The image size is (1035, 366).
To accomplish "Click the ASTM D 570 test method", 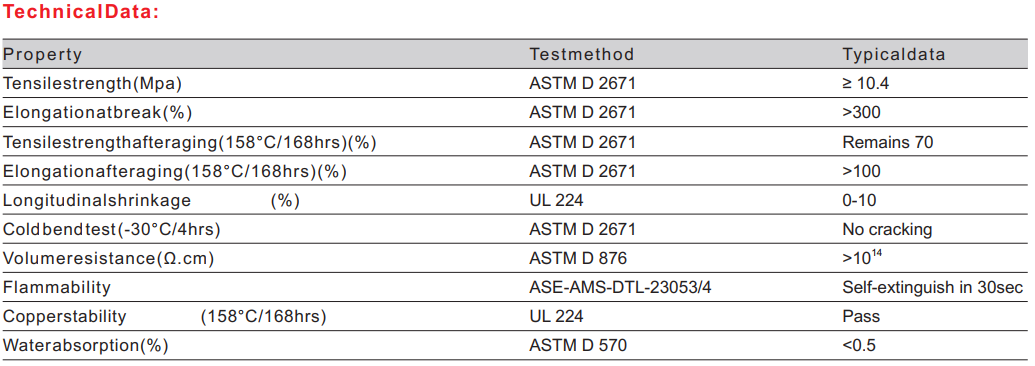I will 578,345.
